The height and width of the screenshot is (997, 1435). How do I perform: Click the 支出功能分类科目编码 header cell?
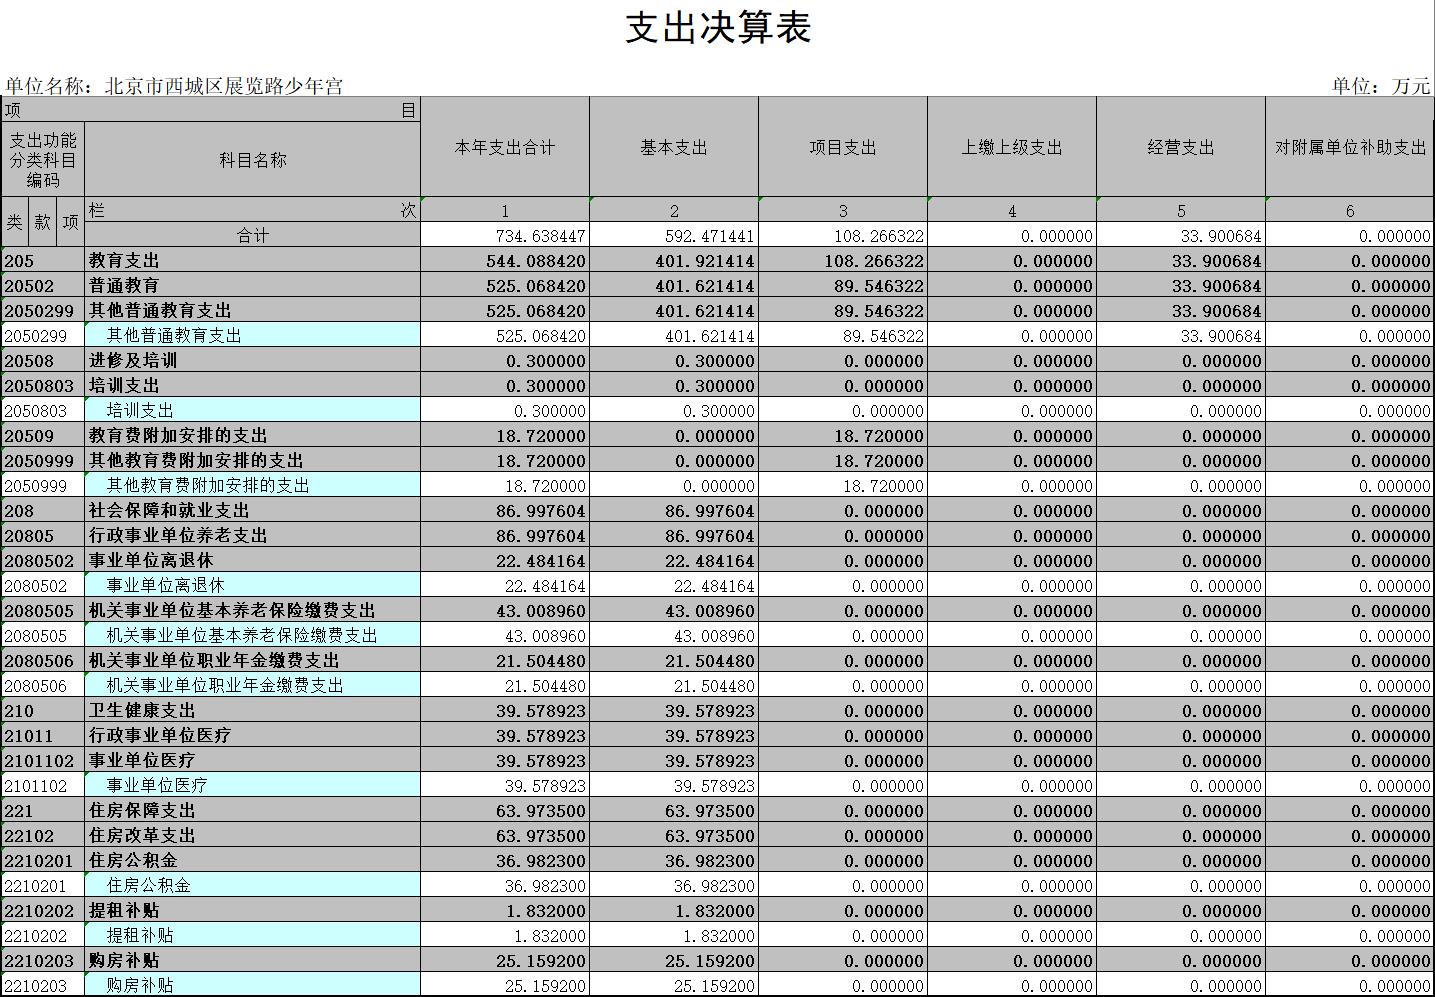click(x=43, y=160)
